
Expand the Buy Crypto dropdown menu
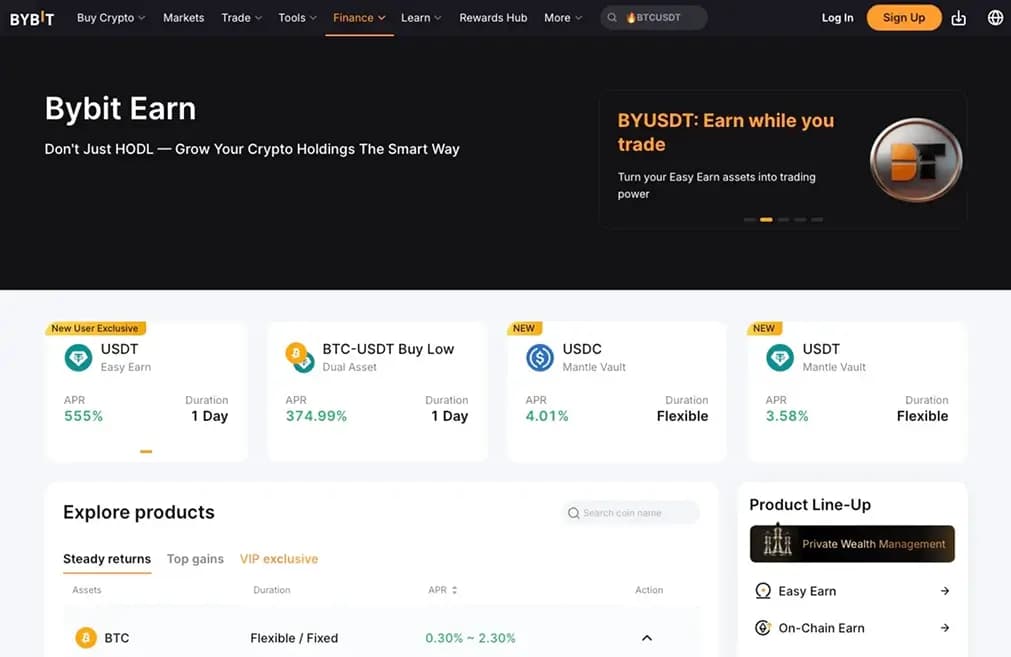(110, 18)
